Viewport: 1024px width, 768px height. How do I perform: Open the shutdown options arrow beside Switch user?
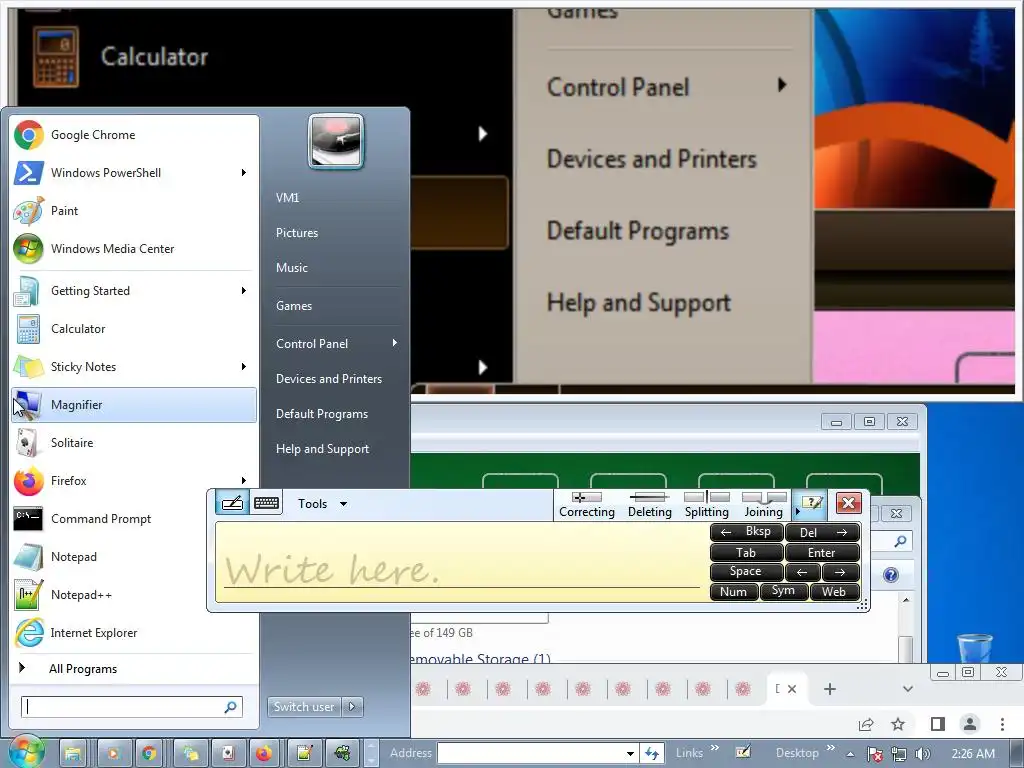(353, 707)
